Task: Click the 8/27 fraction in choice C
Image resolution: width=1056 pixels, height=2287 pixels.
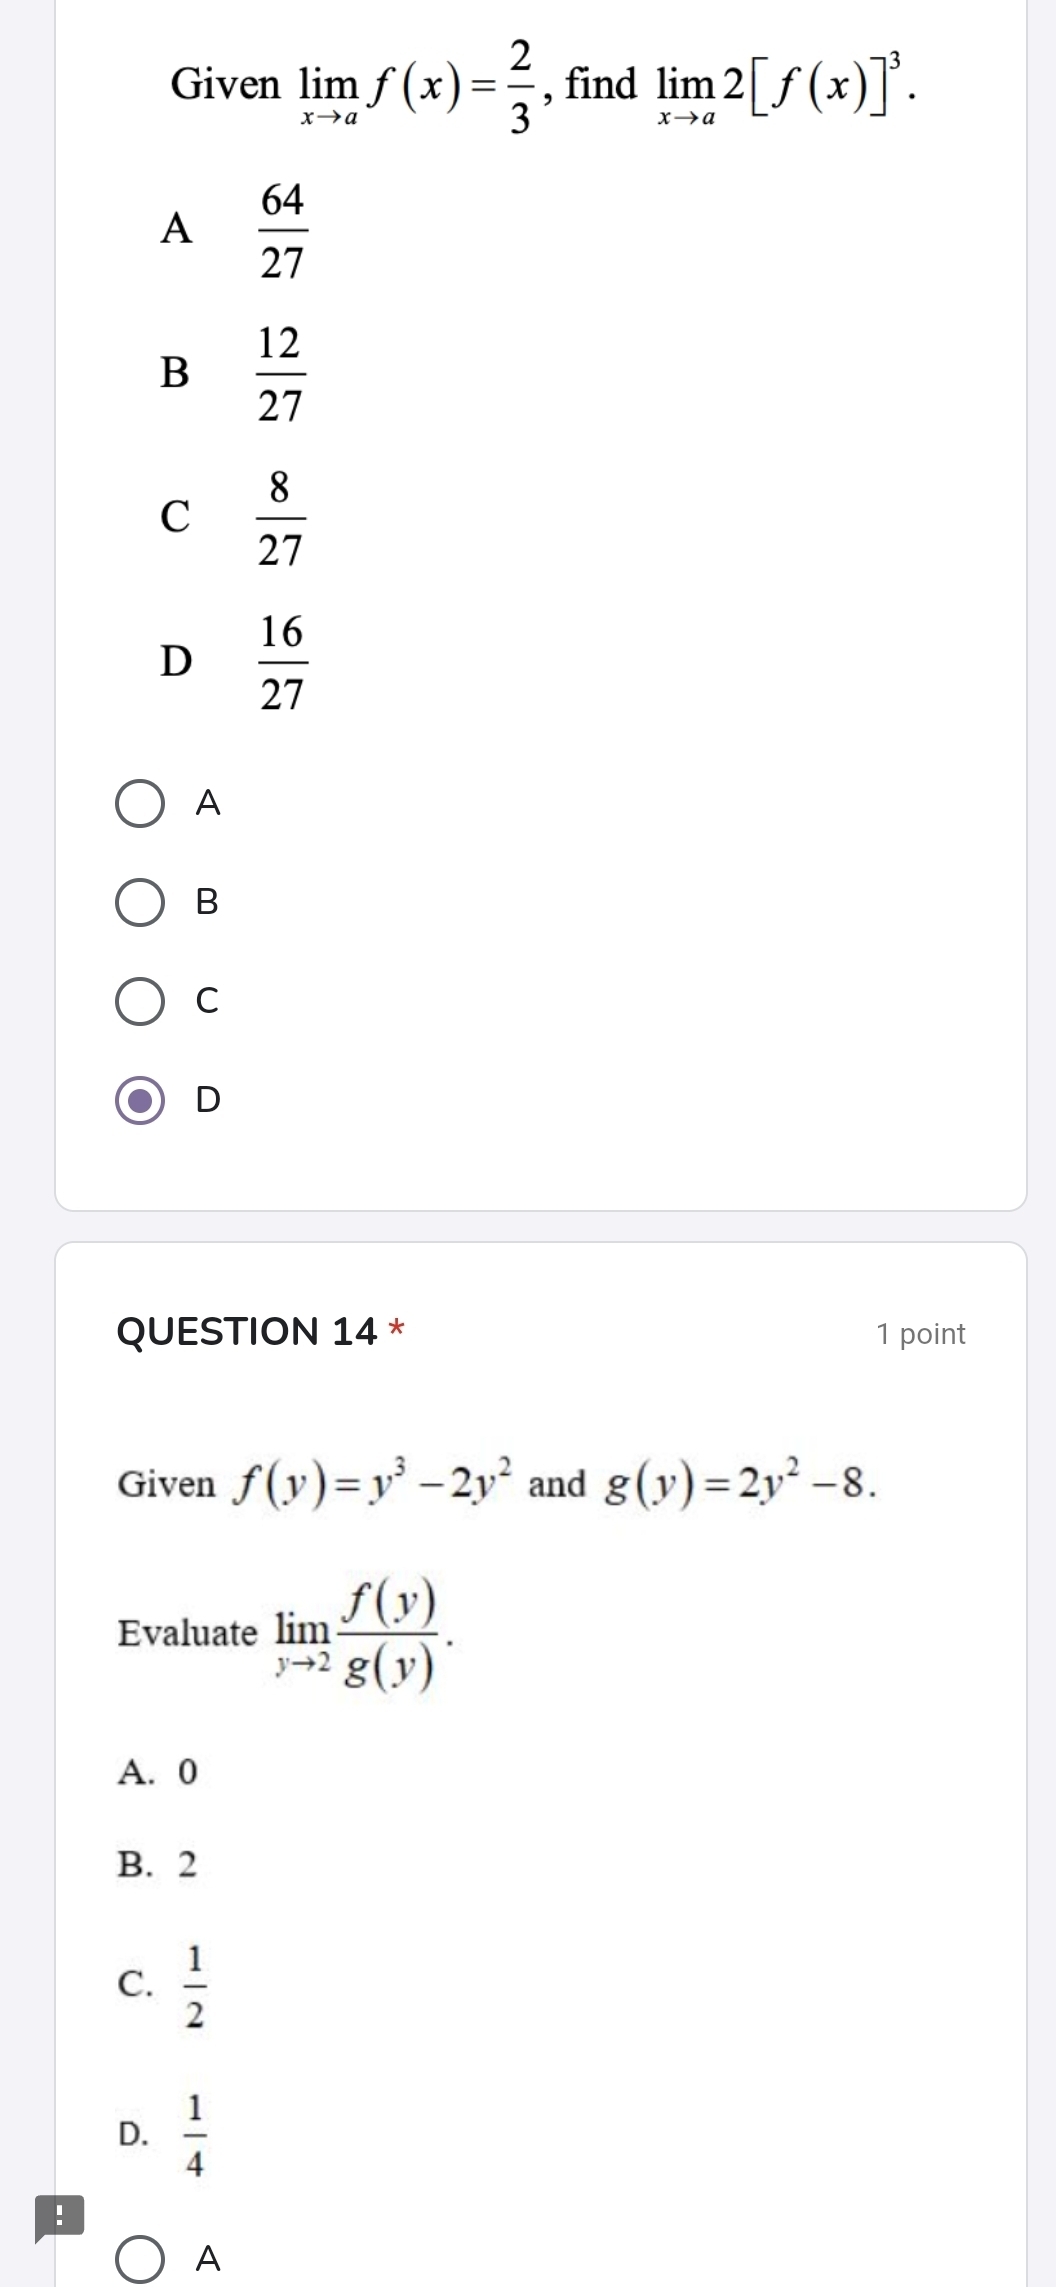Action: pos(280,518)
